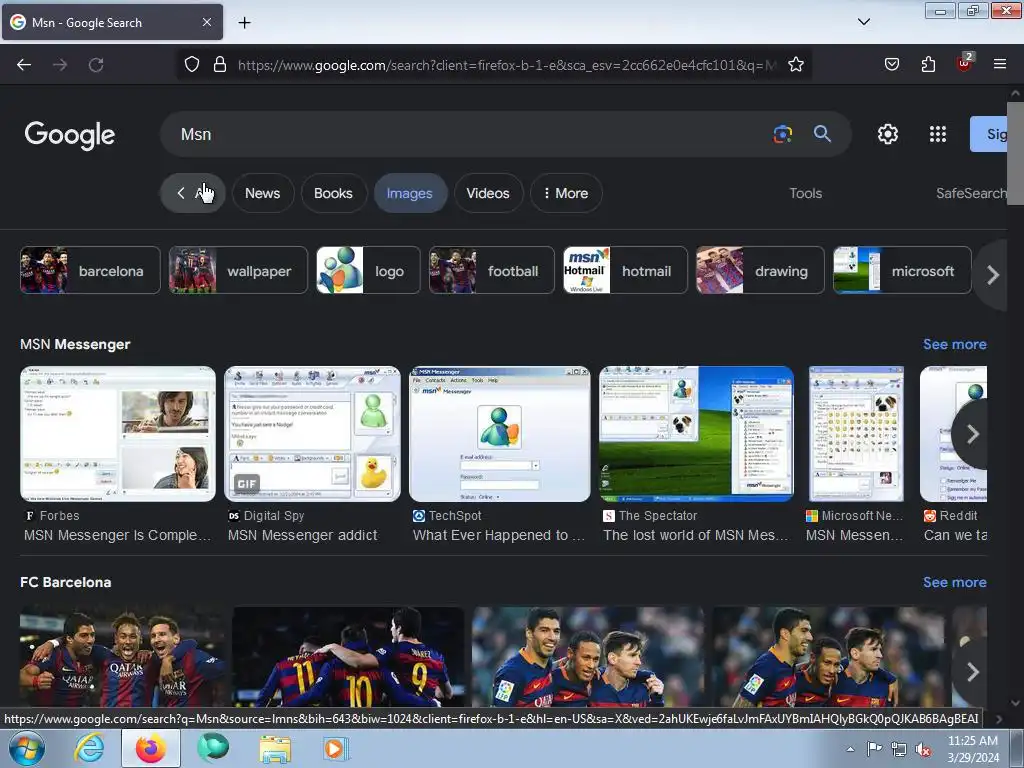Filter images by hotmail chip
Screen dimensions: 1024x768
(625, 270)
